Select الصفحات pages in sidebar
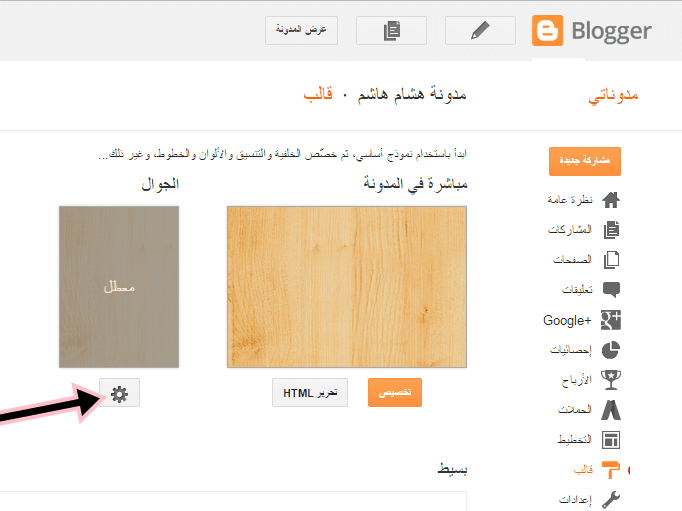Image resolution: width=682 pixels, height=511 pixels. coord(572,260)
